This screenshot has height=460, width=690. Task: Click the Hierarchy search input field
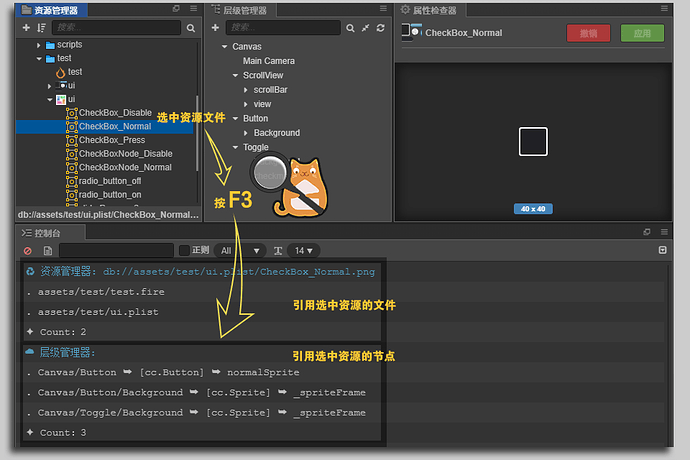pos(283,28)
